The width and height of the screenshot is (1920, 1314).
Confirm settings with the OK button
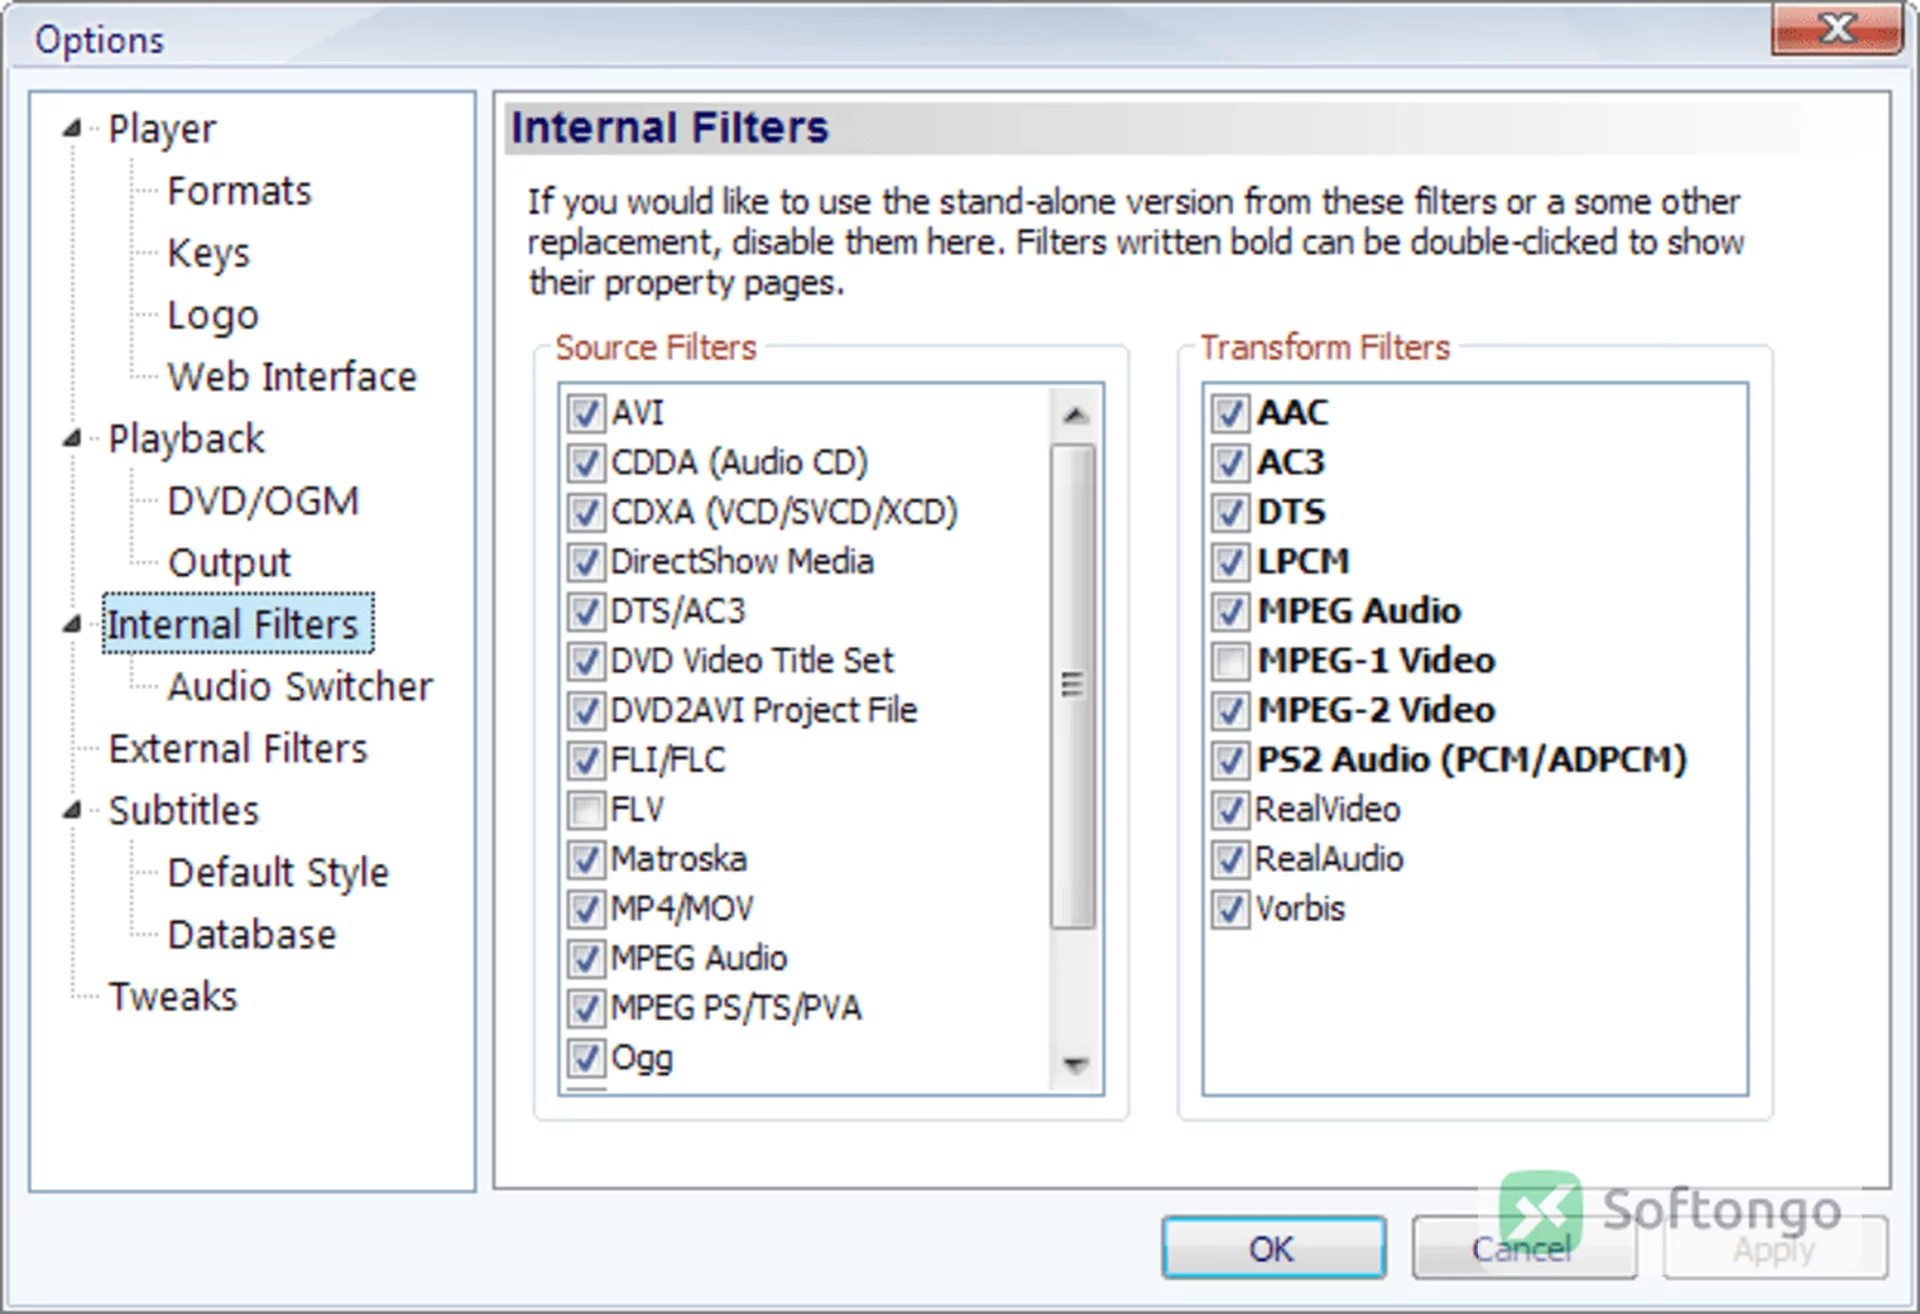[x=1273, y=1248]
